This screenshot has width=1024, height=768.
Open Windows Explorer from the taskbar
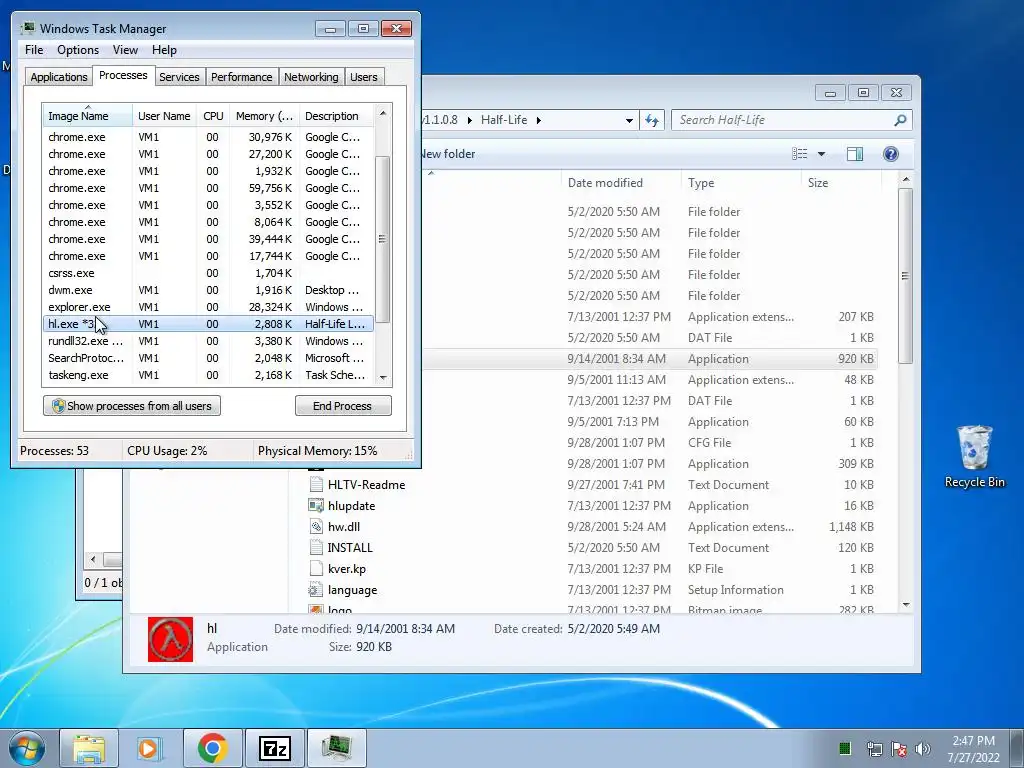coord(89,748)
